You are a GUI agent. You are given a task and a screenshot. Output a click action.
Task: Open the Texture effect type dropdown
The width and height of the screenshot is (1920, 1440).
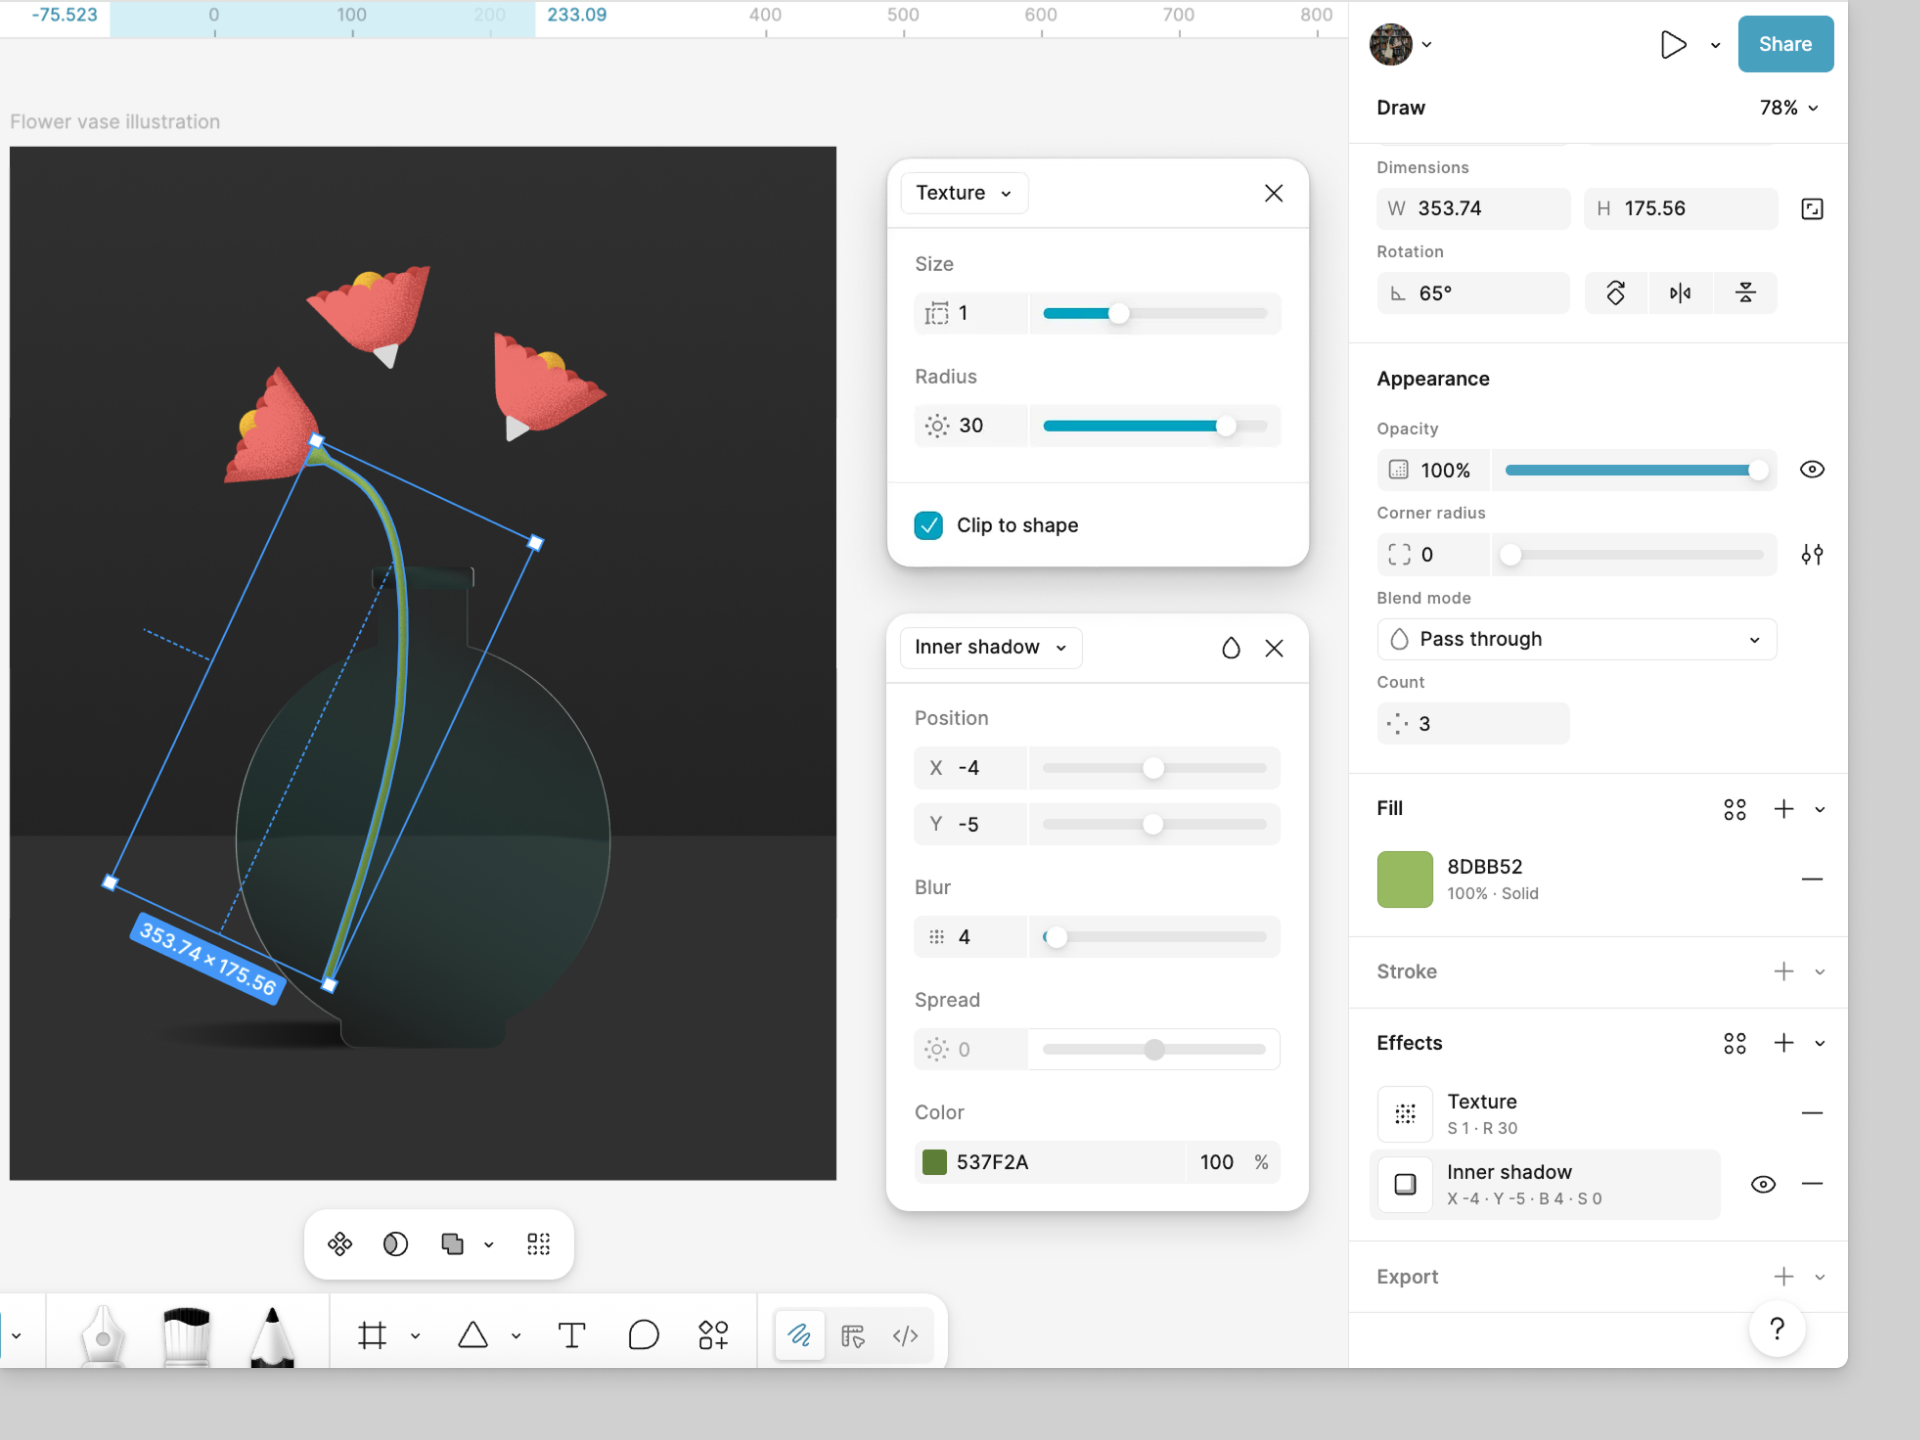tap(963, 193)
